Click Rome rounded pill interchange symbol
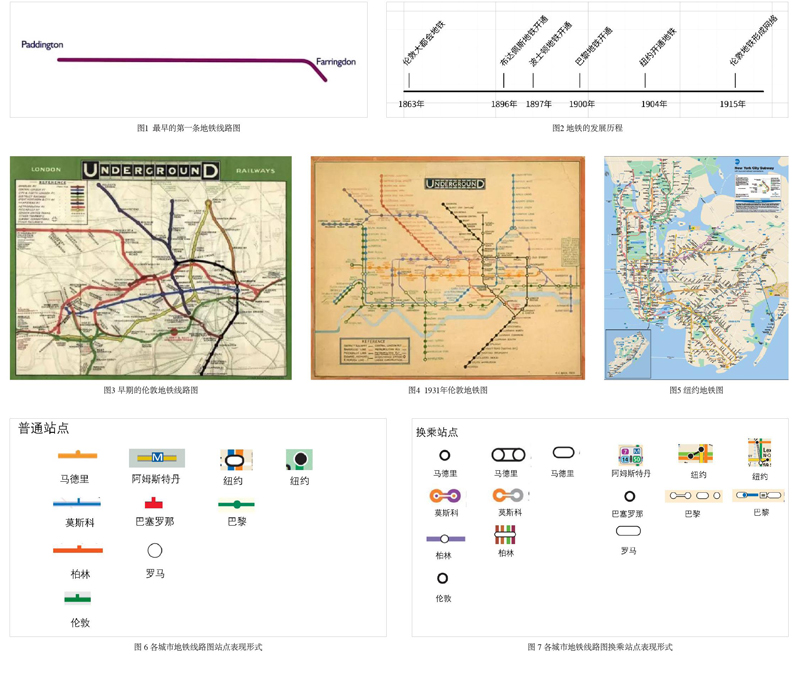800x673 pixels. tap(629, 531)
